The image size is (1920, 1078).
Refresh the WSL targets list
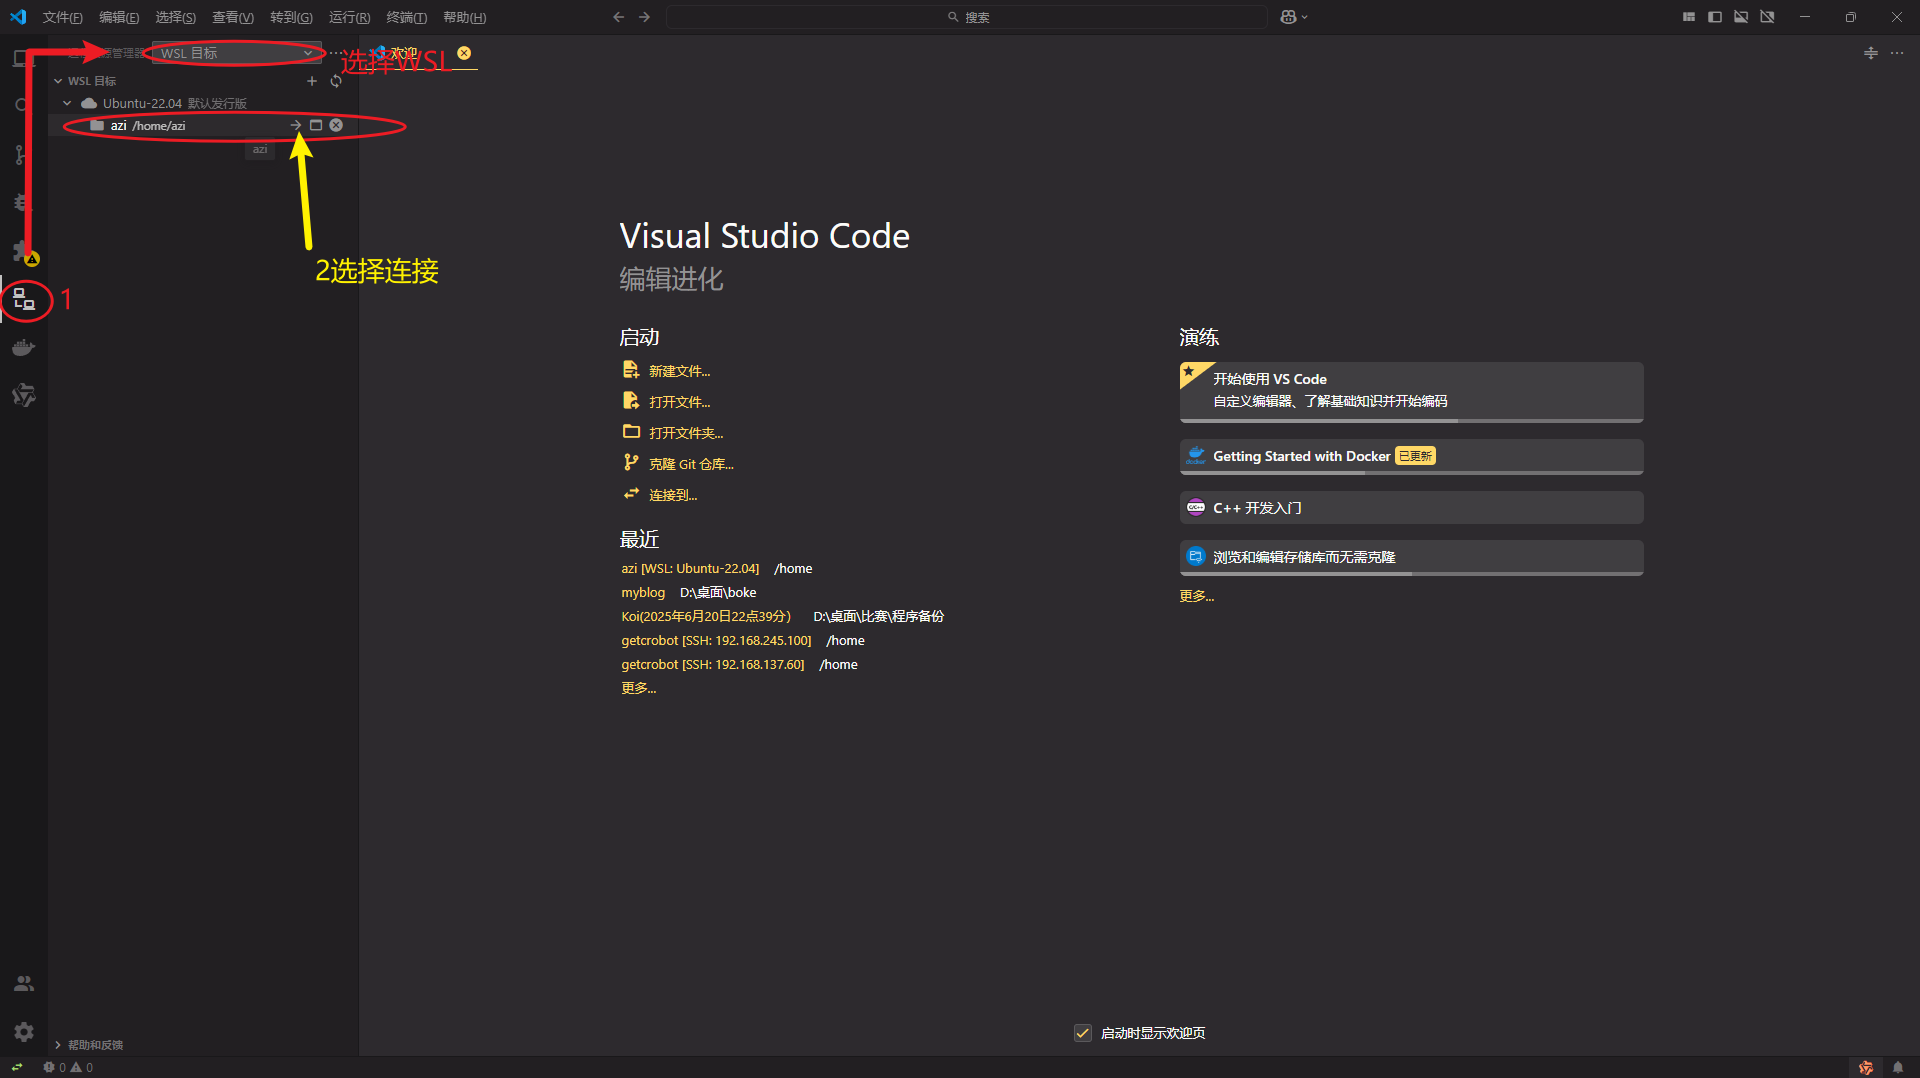pos(336,81)
